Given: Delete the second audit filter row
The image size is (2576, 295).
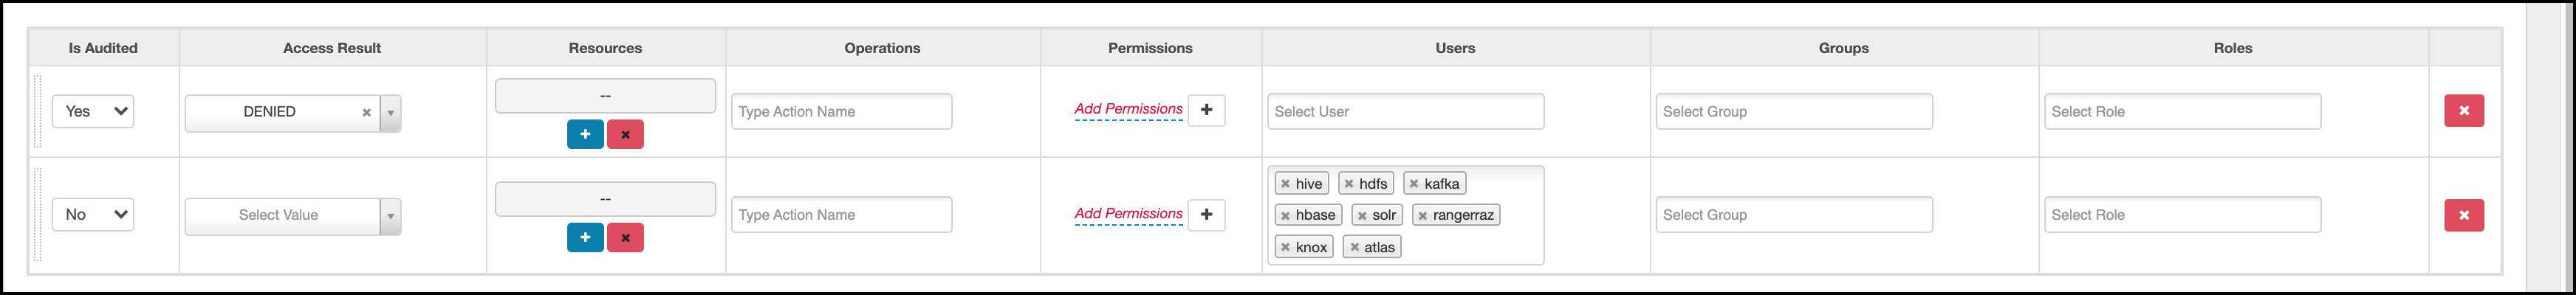Looking at the screenshot, I should 2463,215.
